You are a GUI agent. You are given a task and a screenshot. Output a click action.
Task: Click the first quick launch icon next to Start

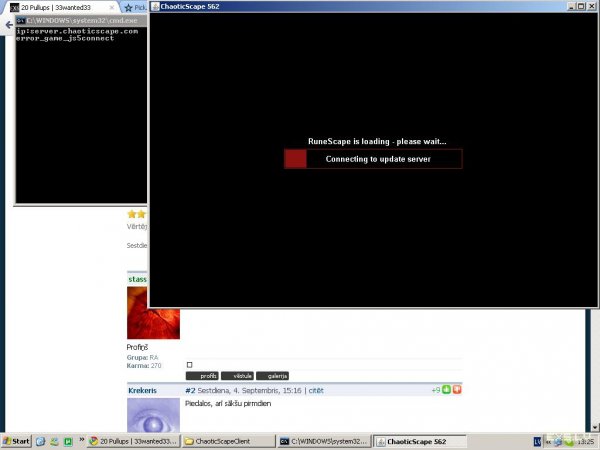point(40,442)
